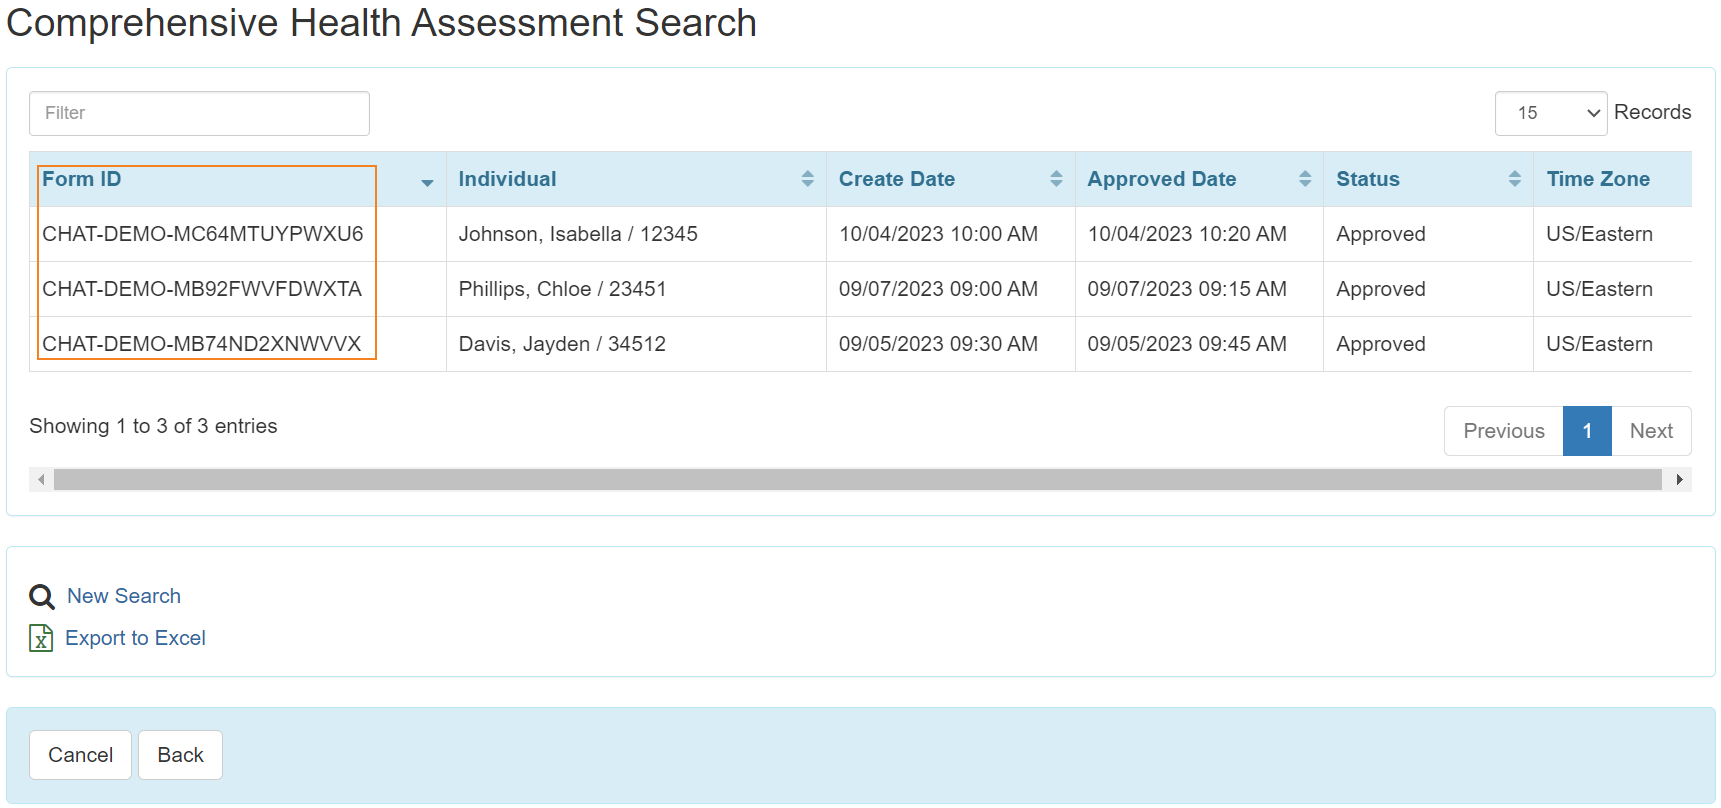Screen dimensions: 1721x808
Task: Click the Cancel button
Action: click(80, 755)
